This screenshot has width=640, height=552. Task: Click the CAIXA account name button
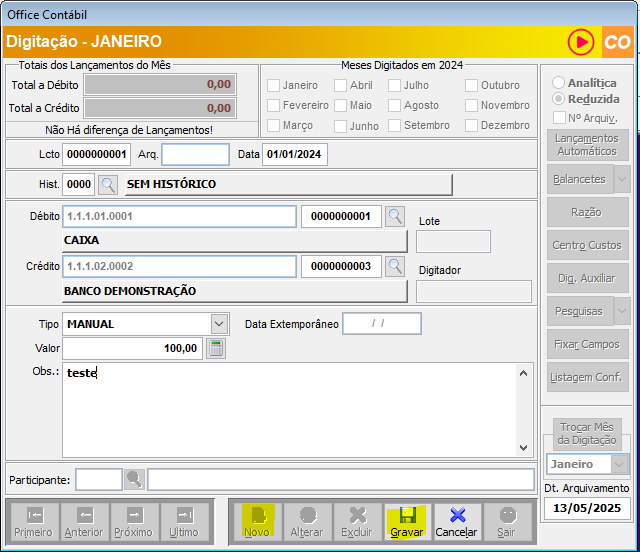[x=234, y=241]
